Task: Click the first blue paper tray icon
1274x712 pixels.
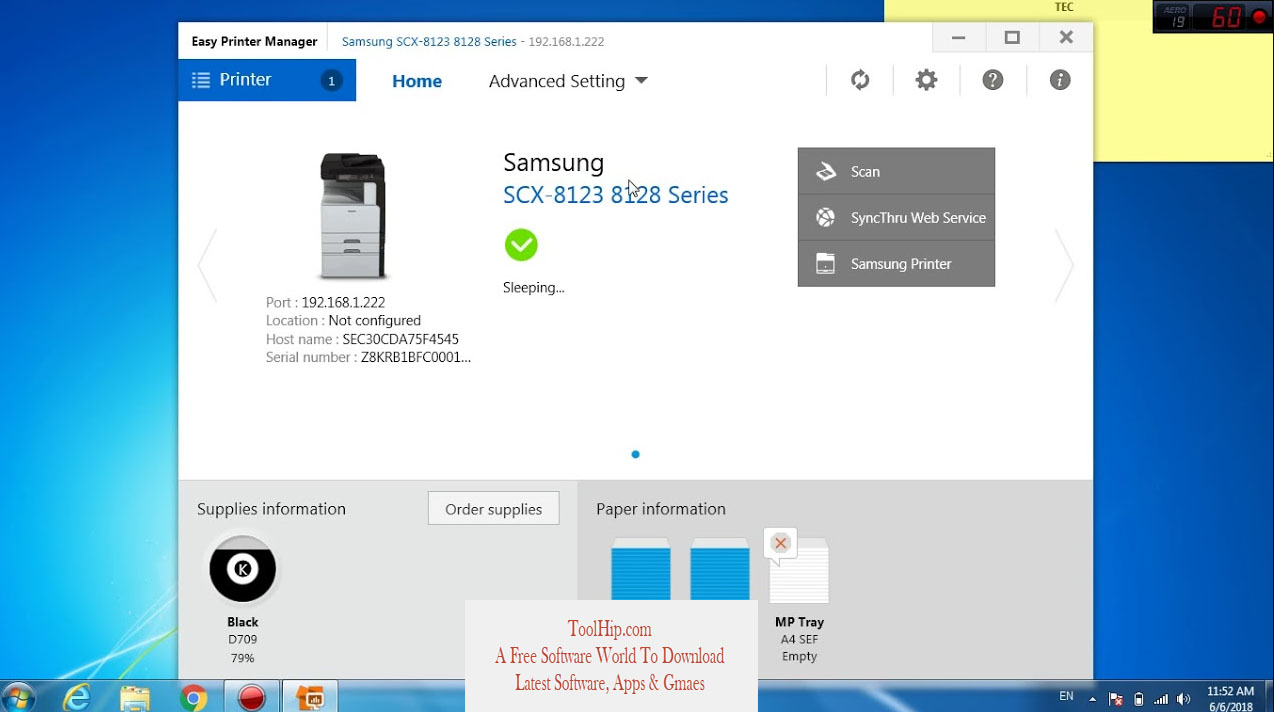Action: 641,569
